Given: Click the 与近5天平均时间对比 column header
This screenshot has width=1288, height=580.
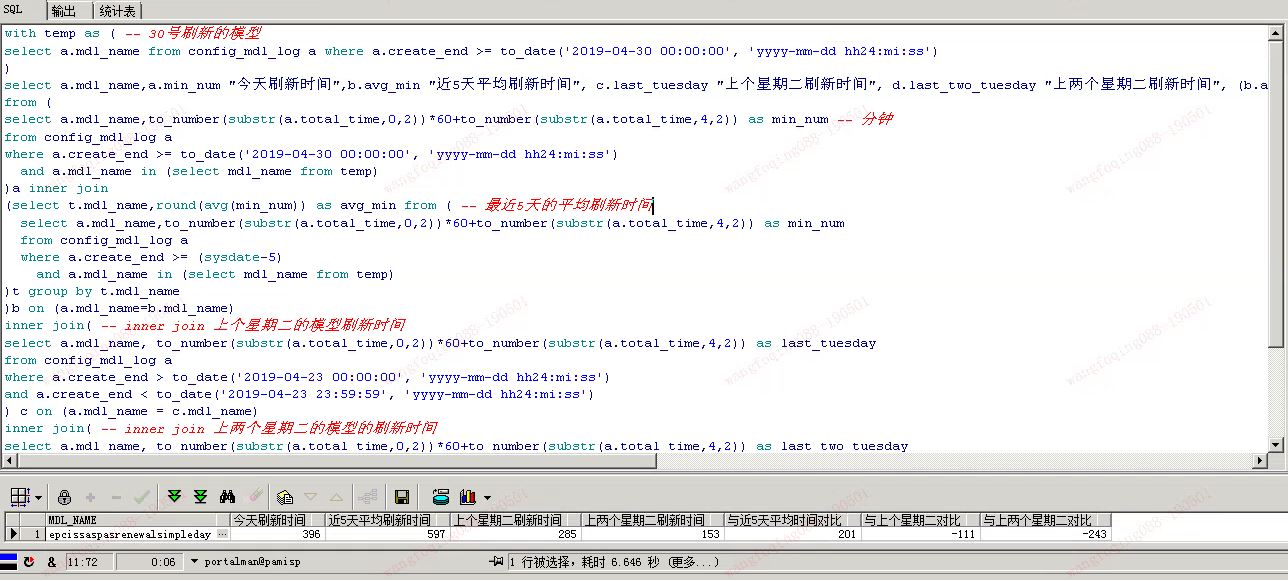Looking at the screenshot, I should coord(791,520).
